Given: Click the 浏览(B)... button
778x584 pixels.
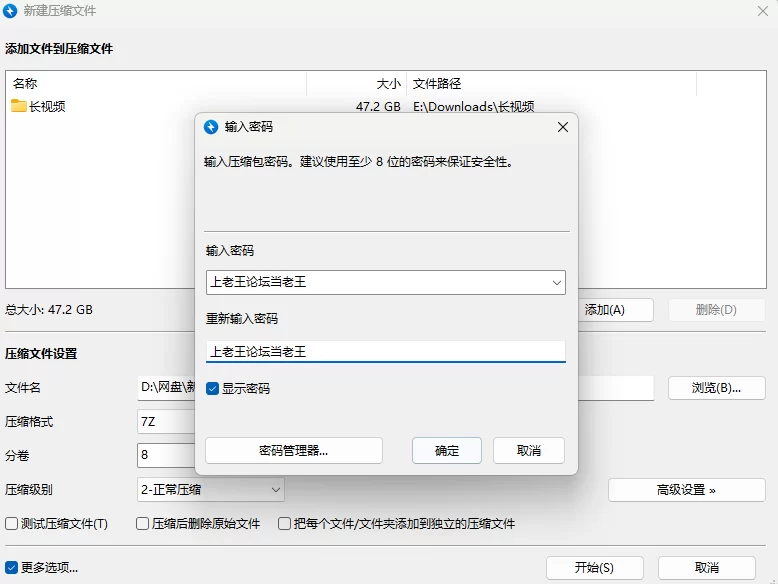Looking at the screenshot, I should (716, 388).
